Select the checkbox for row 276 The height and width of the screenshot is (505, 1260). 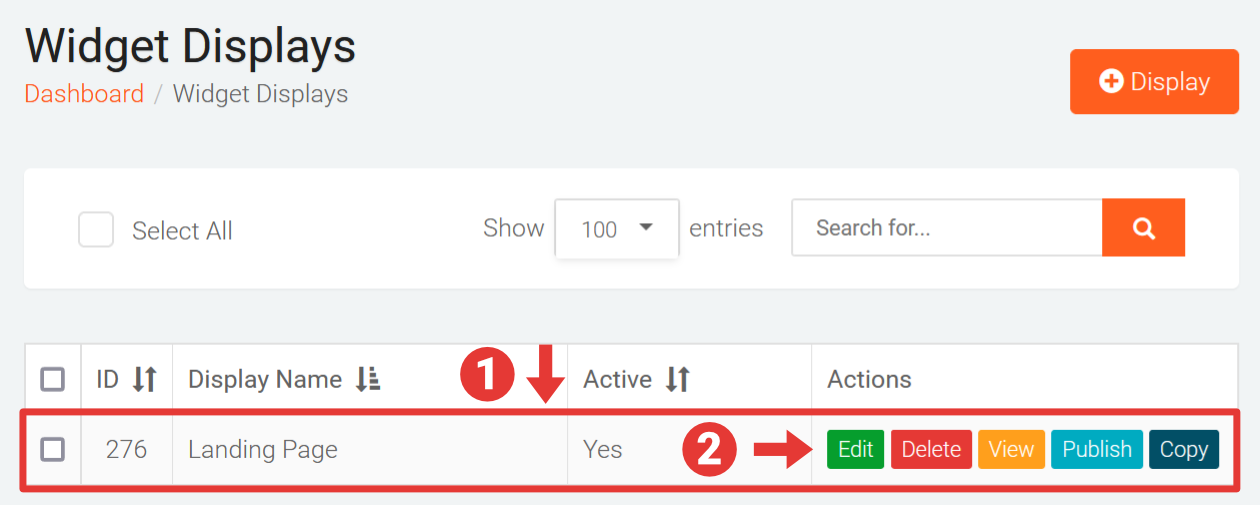click(x=52, y=449)
